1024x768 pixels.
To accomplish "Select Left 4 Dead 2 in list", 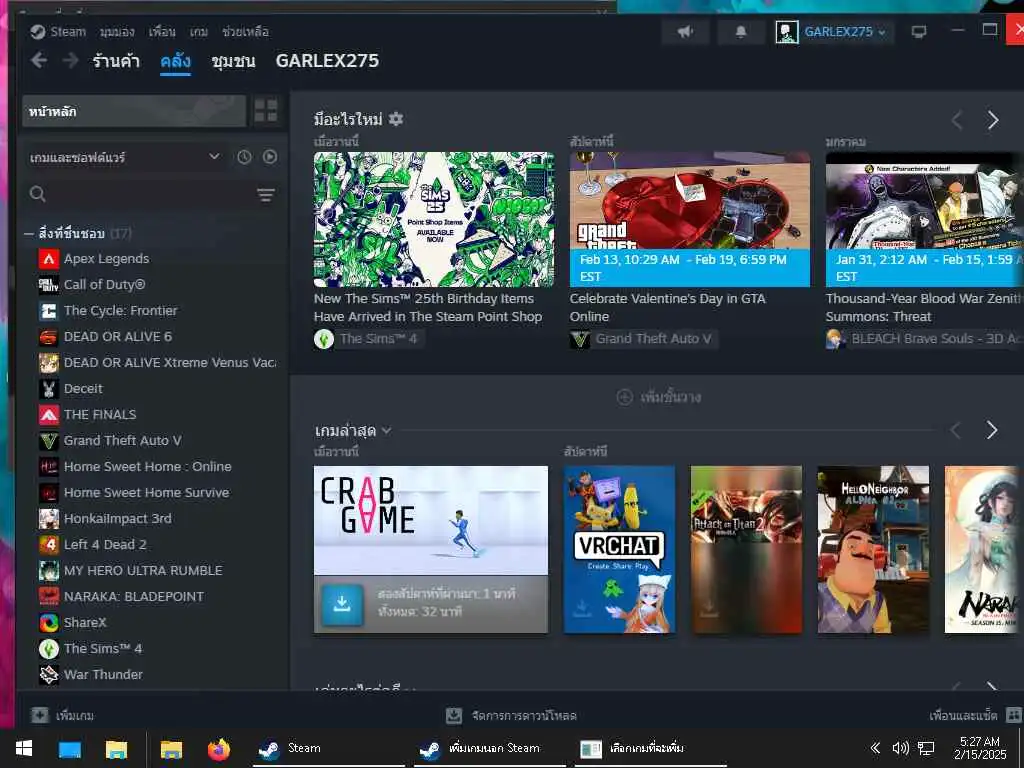I will pyautogui.click(x=105, y=545).
